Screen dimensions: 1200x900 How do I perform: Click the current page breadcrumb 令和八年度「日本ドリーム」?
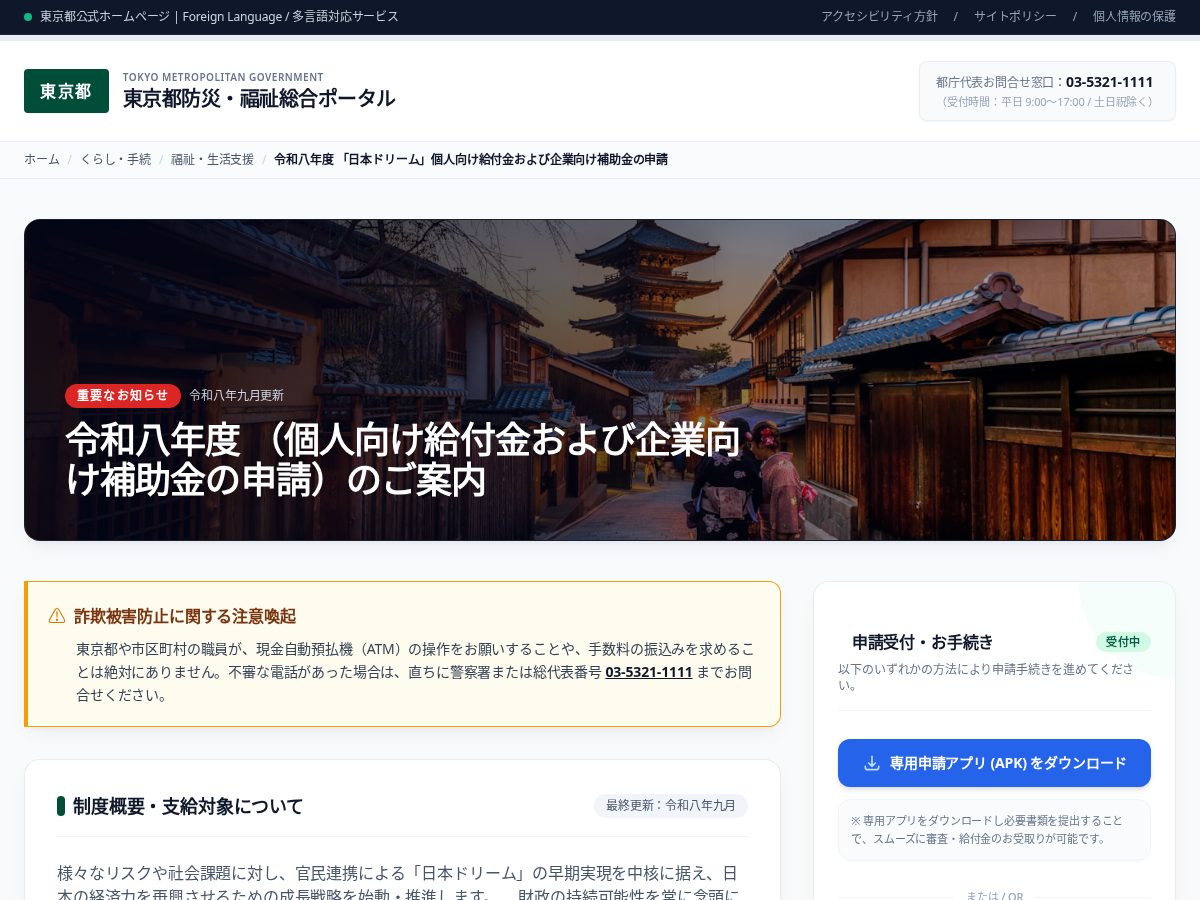coord(470,159)
